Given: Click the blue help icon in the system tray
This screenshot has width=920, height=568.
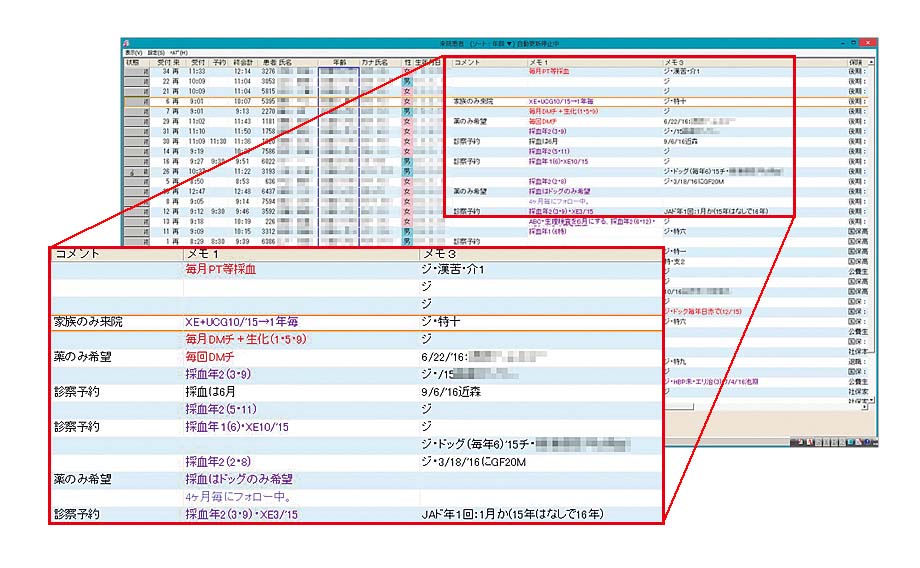Looking at the screenshot, I should pyautogui.click(x=866, y=441).
